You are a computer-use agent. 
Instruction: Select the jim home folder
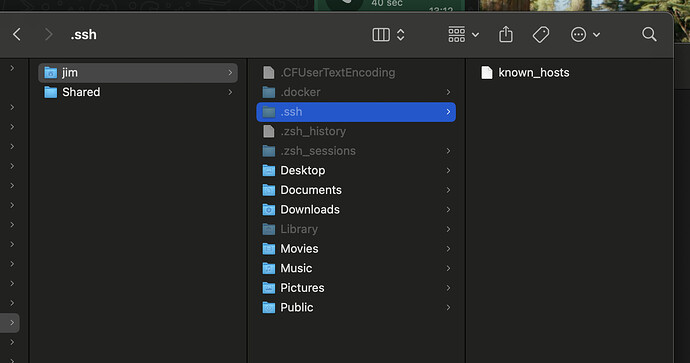click(138, 73)
